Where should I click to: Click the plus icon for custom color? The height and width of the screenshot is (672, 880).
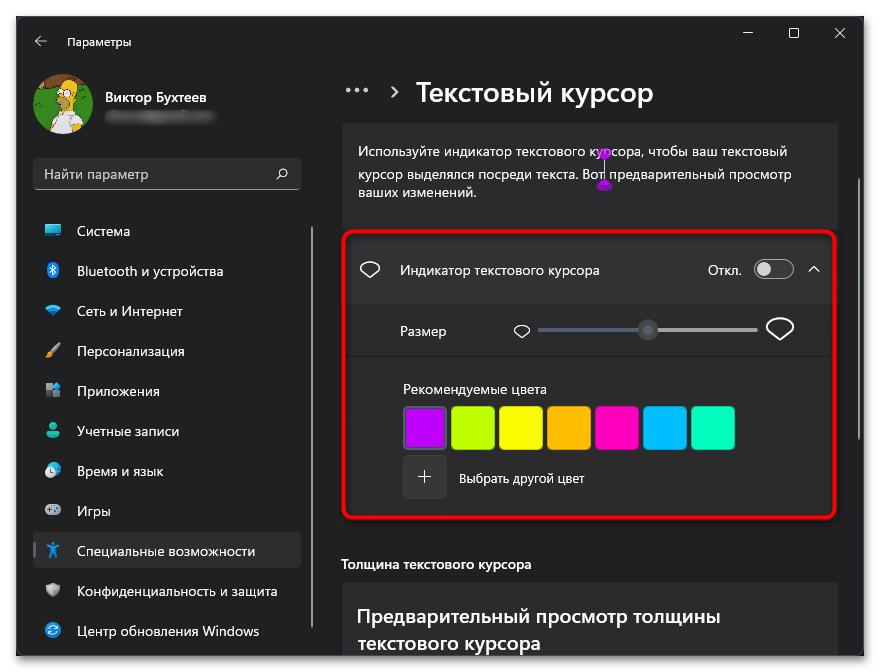coord(424,478)
